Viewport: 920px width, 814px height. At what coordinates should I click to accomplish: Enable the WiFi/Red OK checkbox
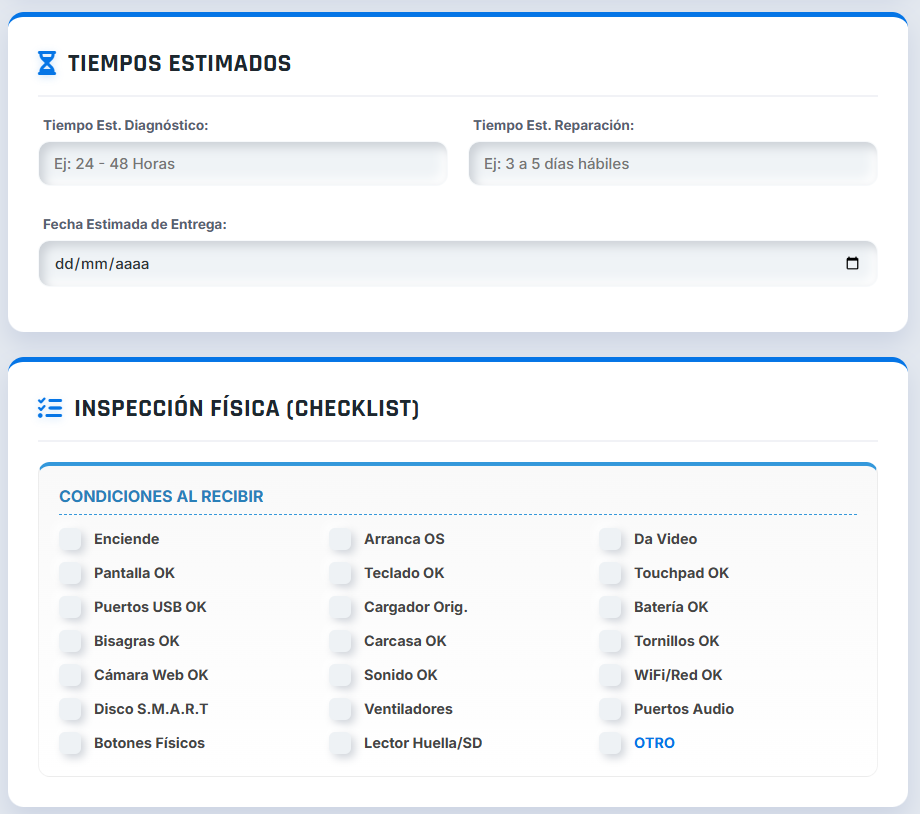(611, 675)
